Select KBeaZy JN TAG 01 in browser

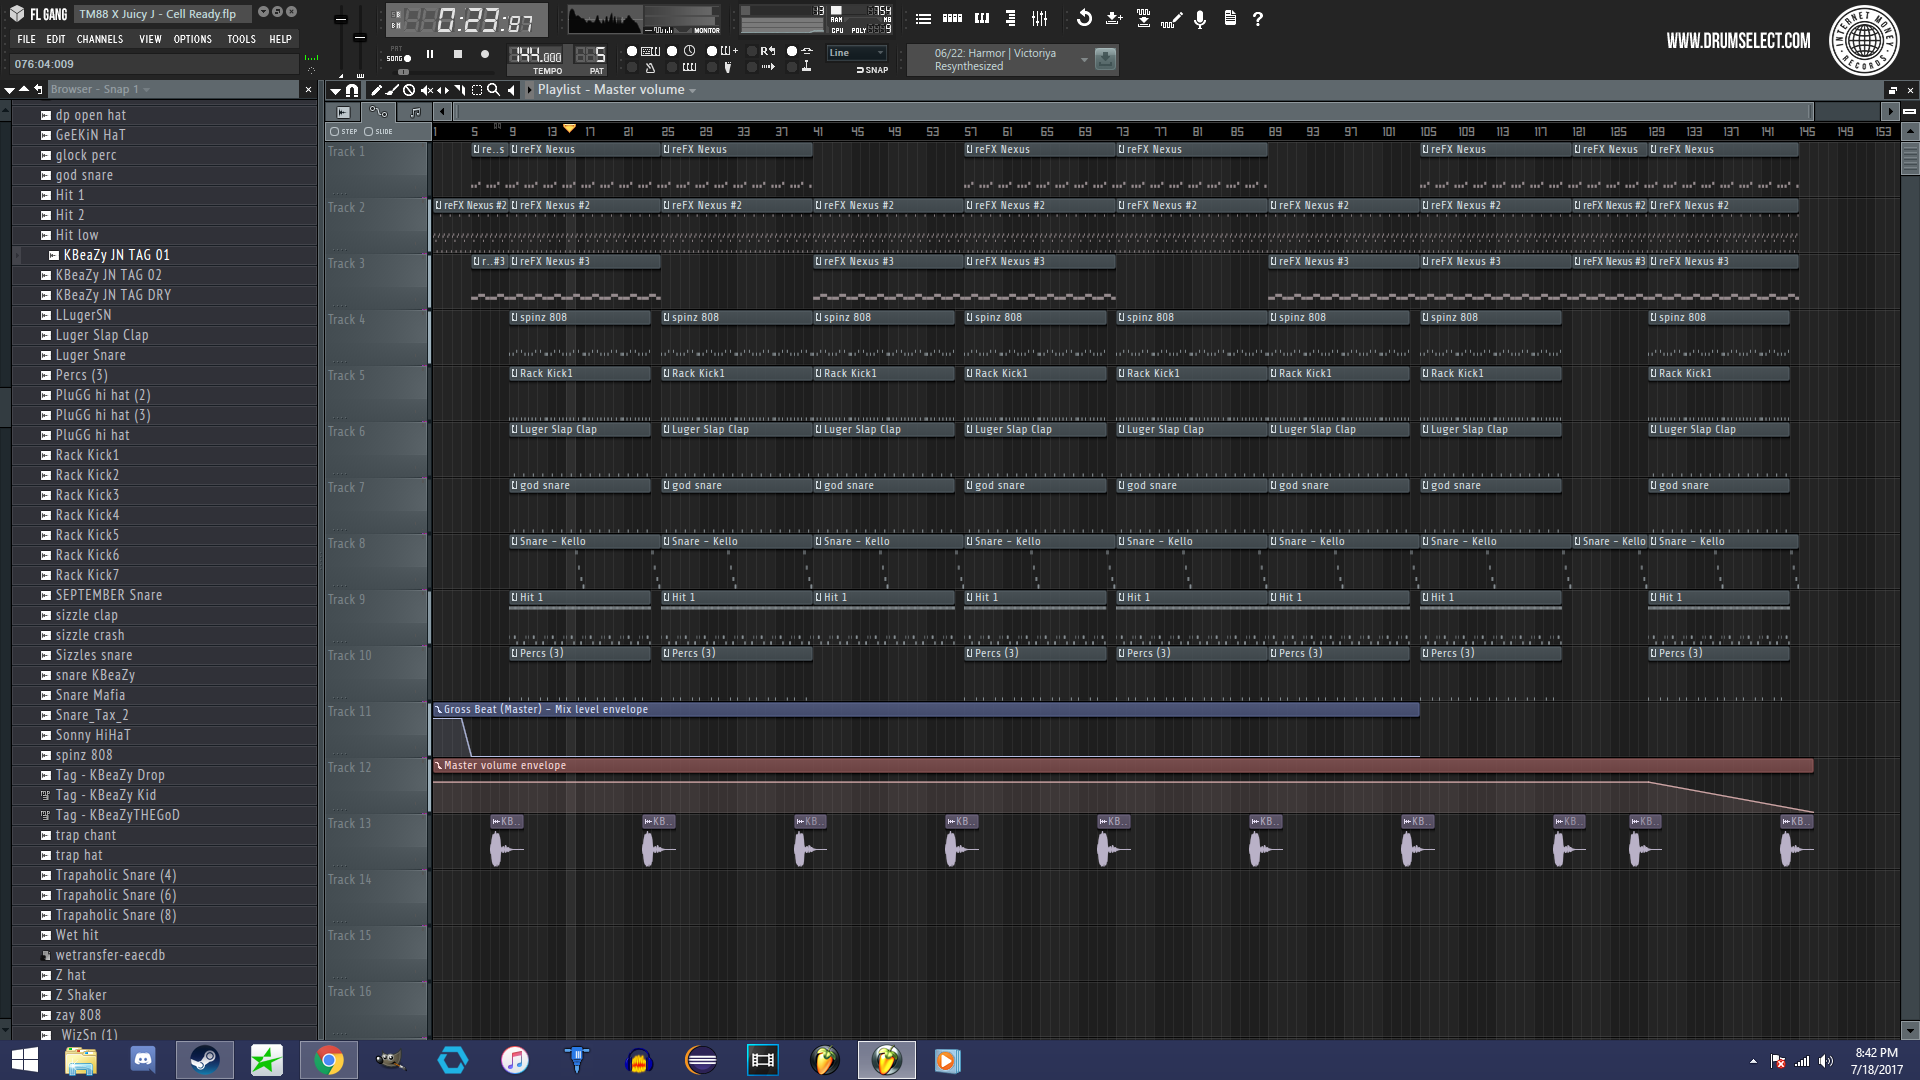click(x=116, y=255)
